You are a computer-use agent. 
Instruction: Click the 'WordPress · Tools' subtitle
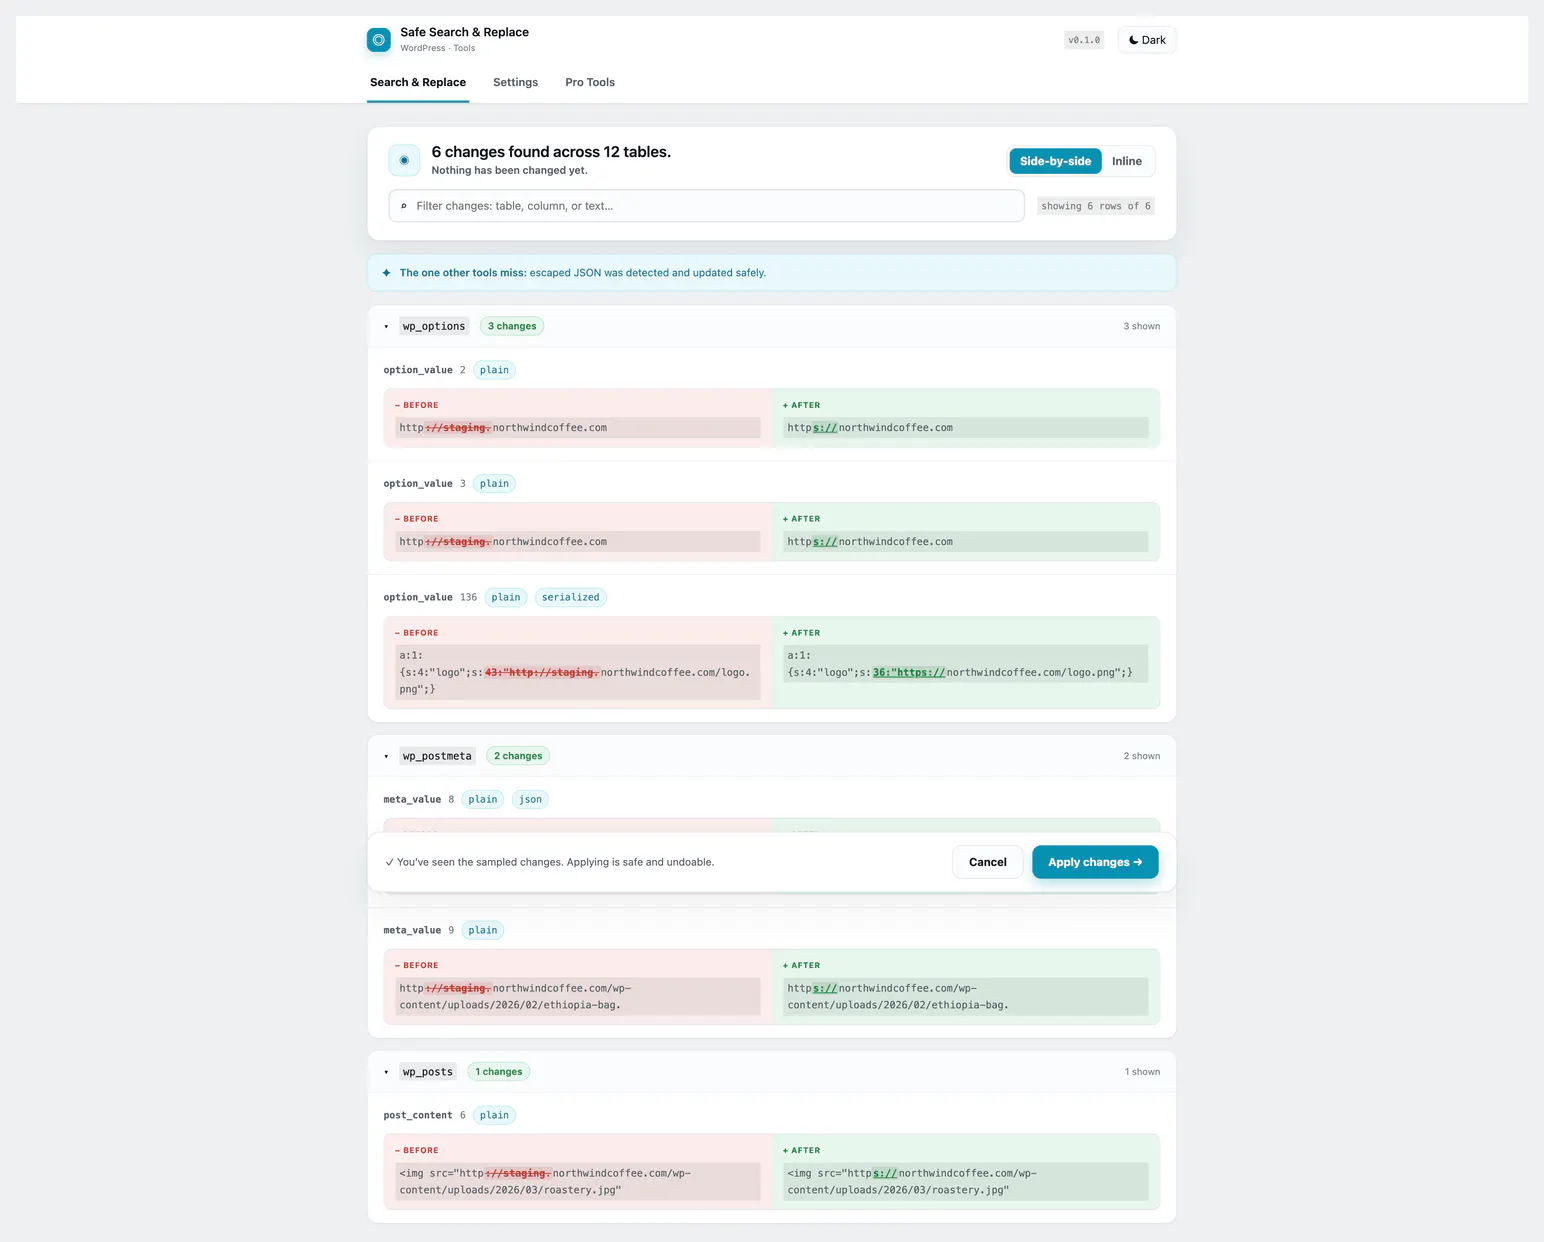click(438, 48)
